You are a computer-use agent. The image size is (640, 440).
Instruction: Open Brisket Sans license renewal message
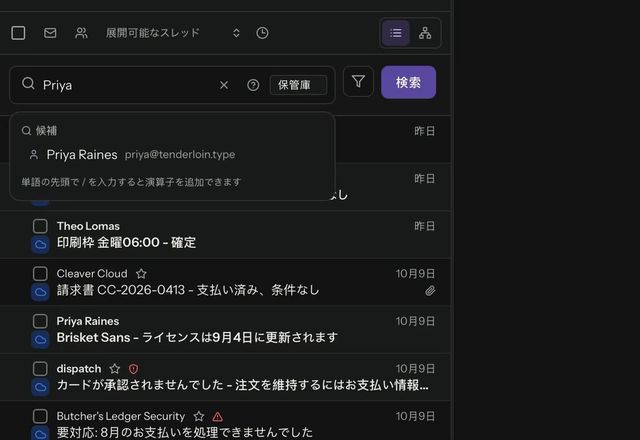(x=197, y=338)
